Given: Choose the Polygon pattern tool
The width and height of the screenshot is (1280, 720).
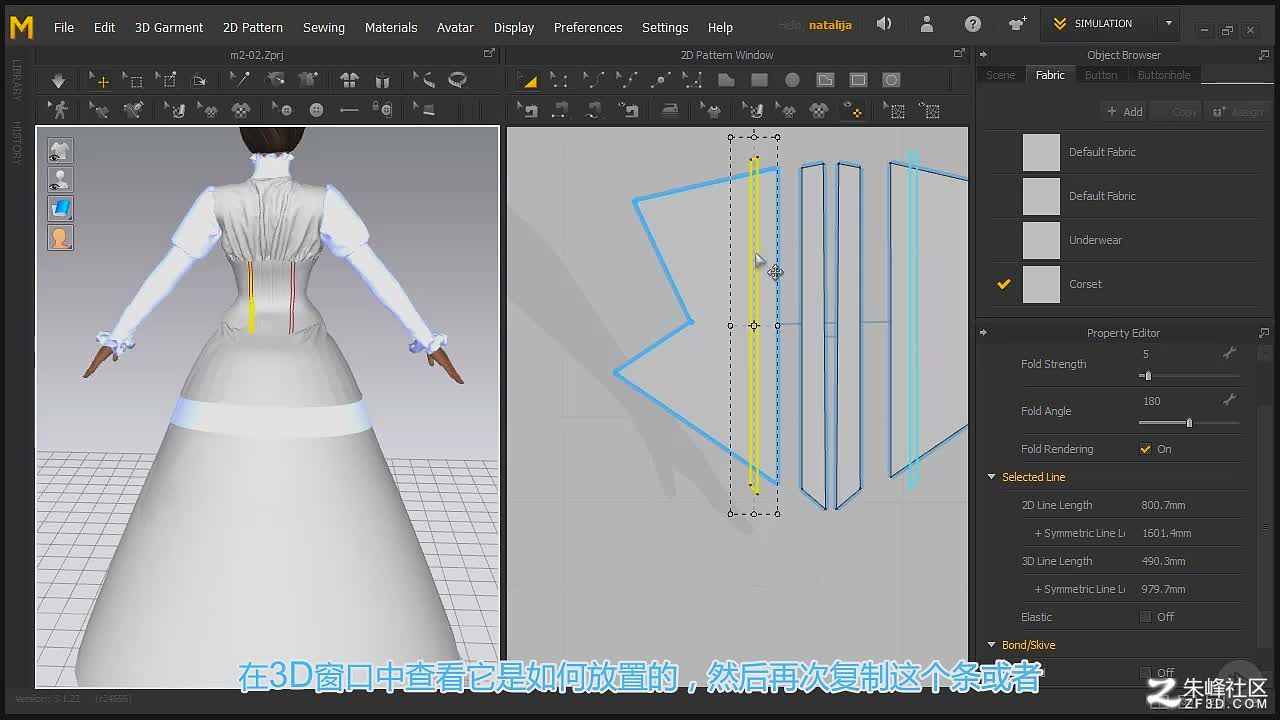Looking at the screenshot, I should coord(726,80).
